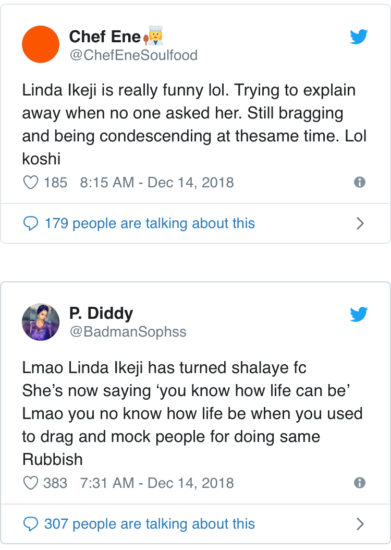The image size is (391, 550).
Task: Open Chef Ene's orange profile avatar
Action: click(x=41, y=44)
